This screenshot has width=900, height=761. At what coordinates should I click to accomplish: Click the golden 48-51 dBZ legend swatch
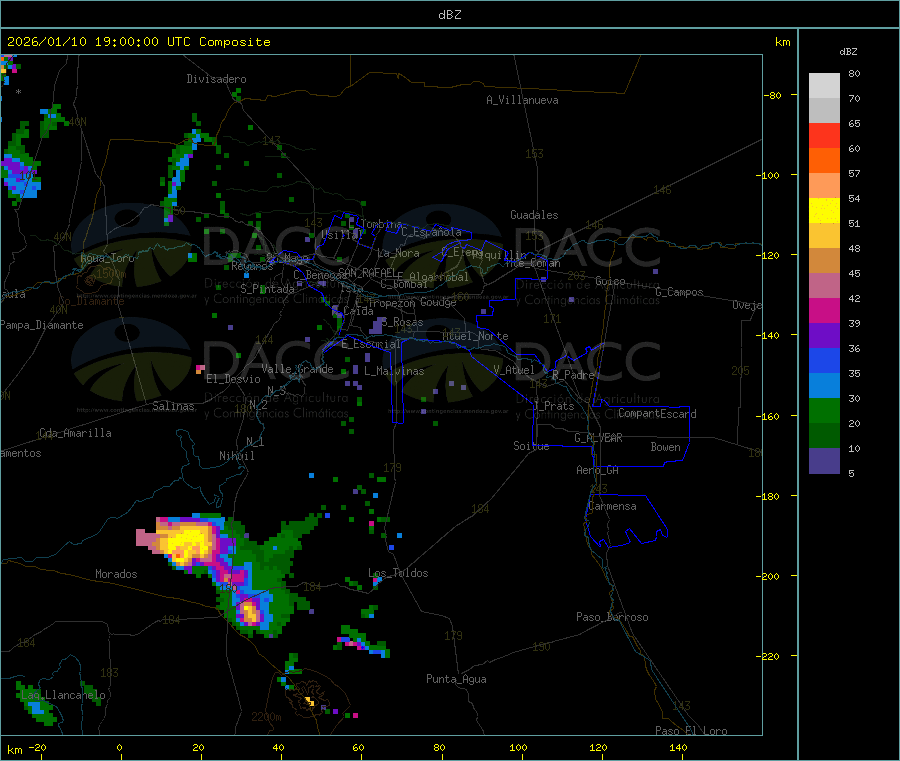(x=824, y=236)
